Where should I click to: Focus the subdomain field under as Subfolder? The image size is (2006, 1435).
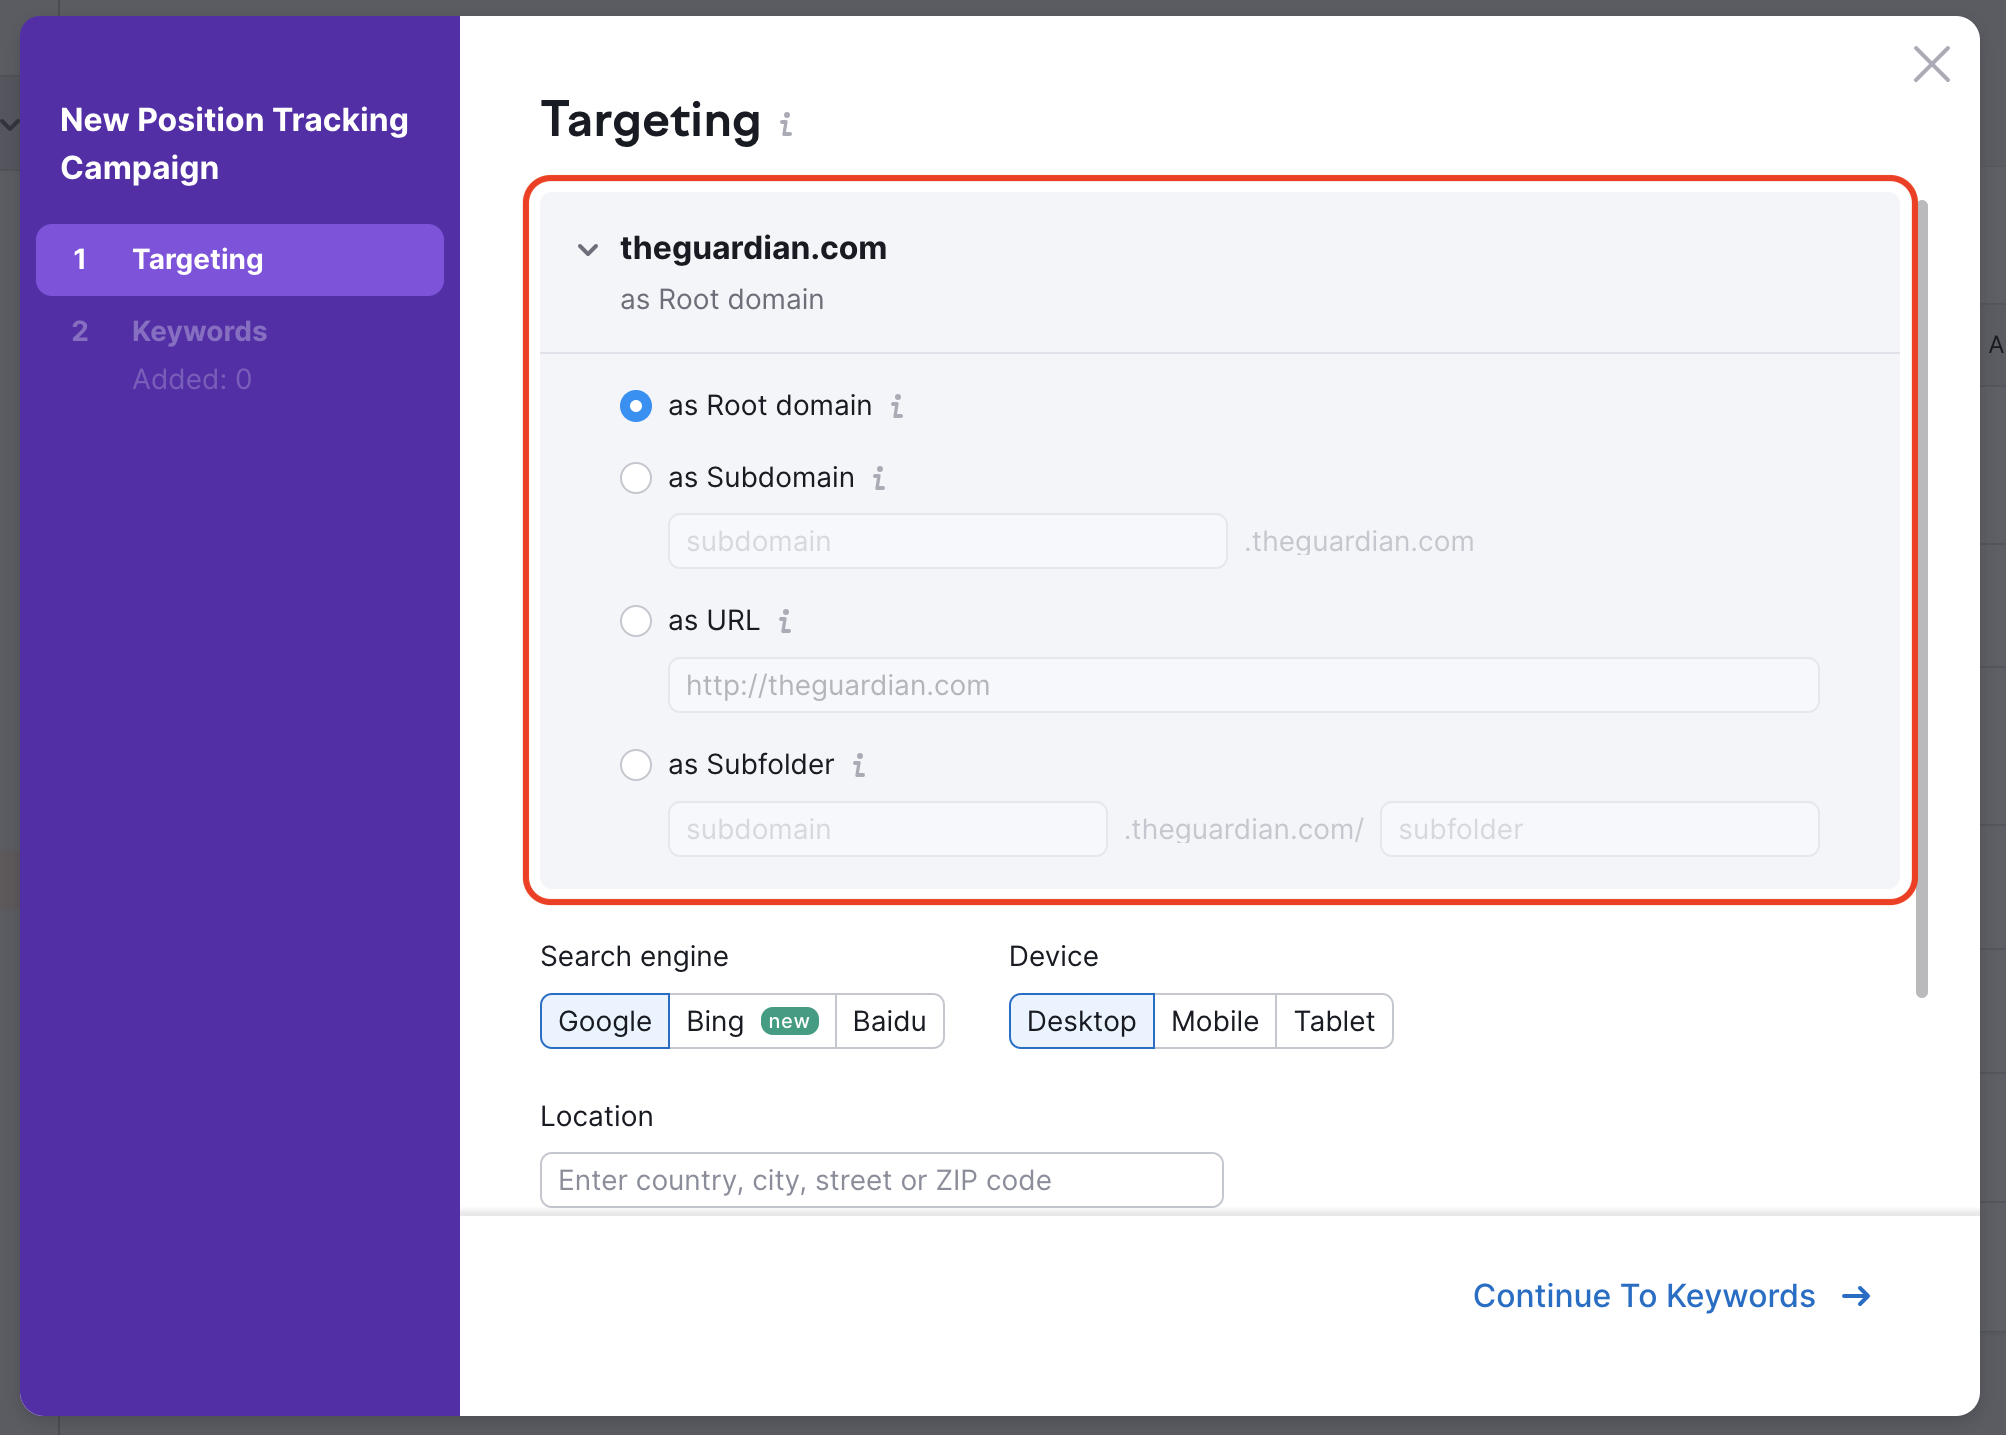[x=888, y=829]
